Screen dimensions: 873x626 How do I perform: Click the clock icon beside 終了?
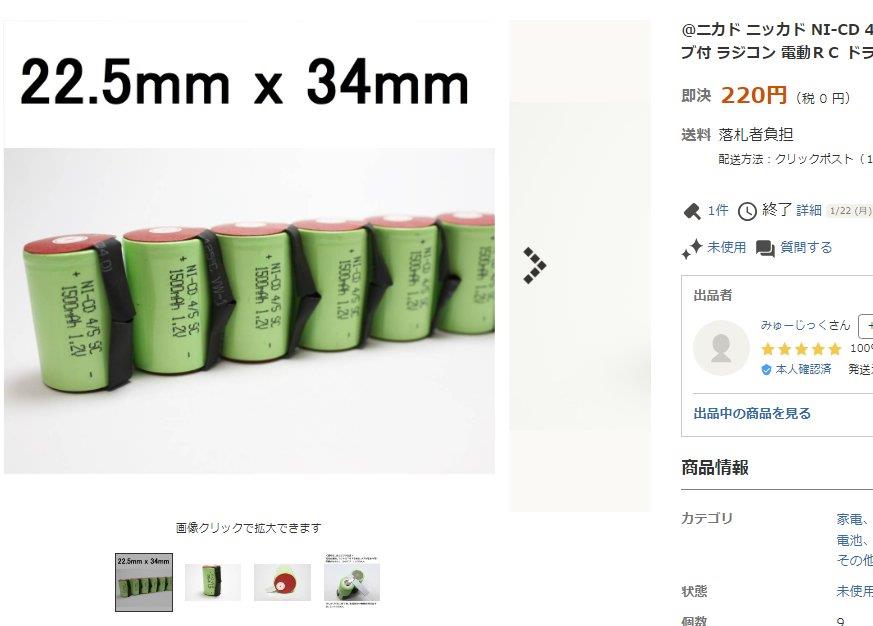click(x=747, y=211)
